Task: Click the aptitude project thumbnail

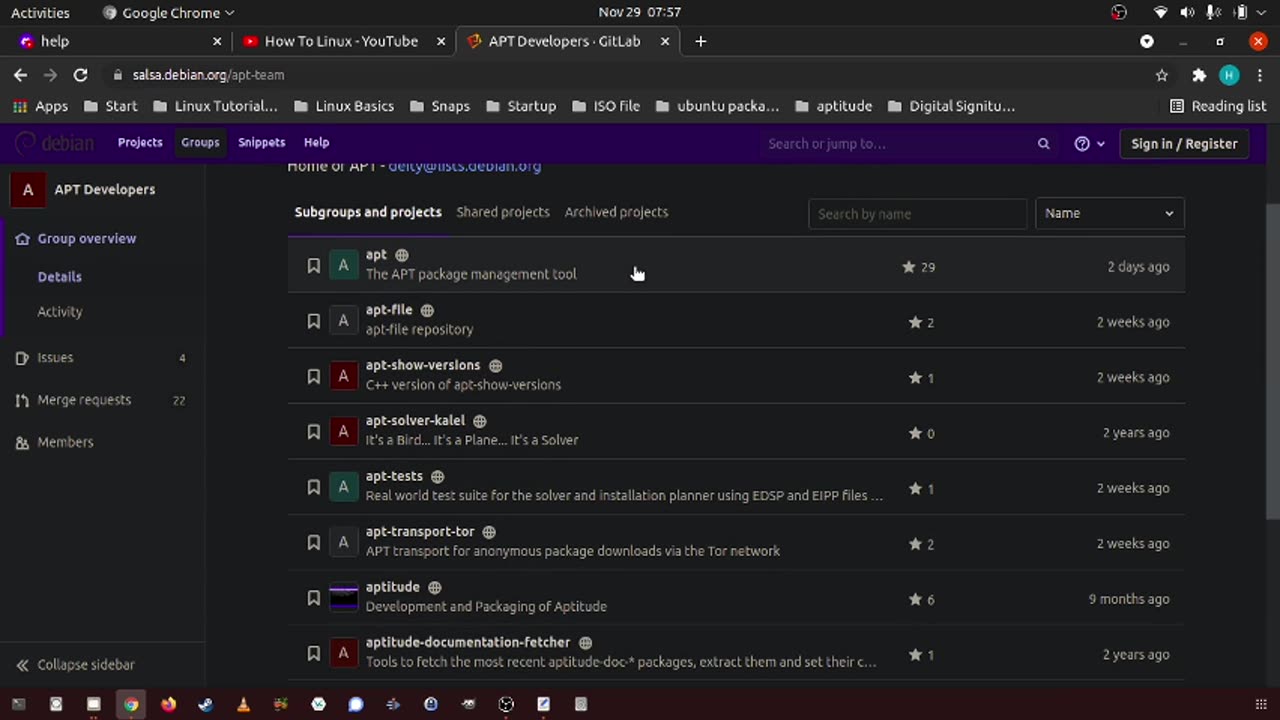Action: pyautogui.click(x=343, y=598)
